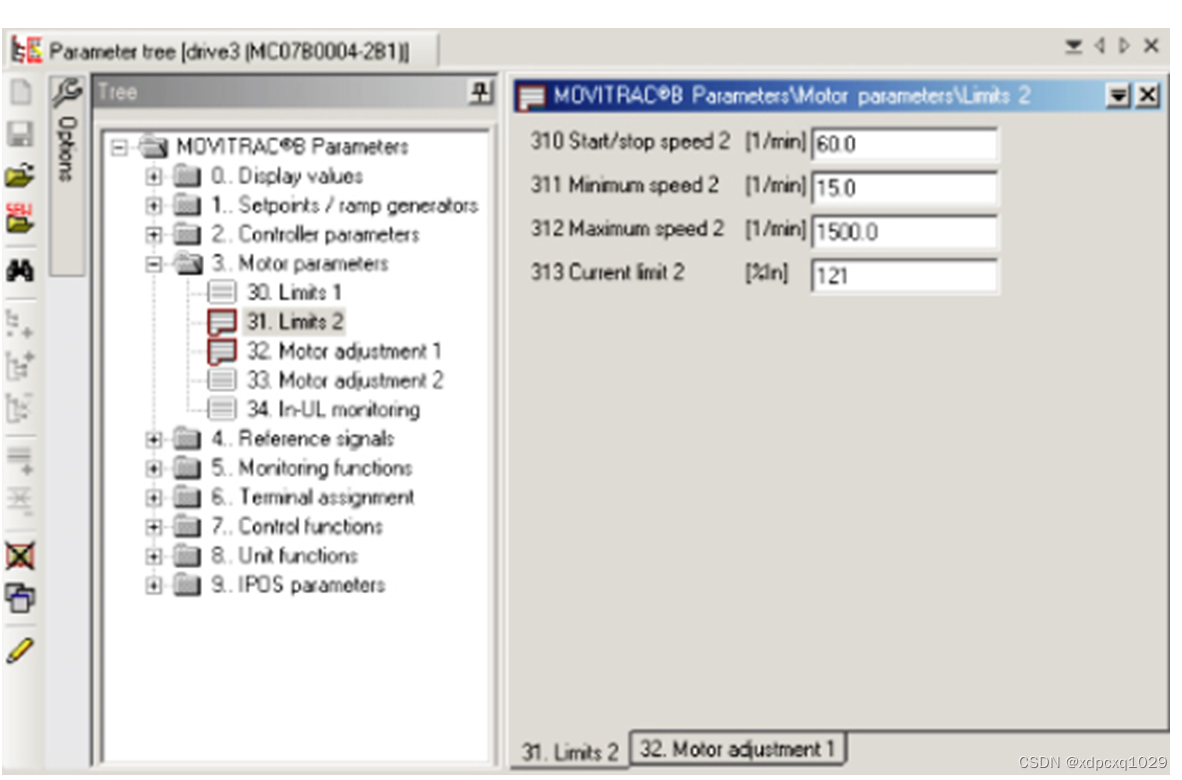Click the 312 Maximum speed 2 input field
Image resolution: width=1182 pixels, height=780 pixels.
(x=904, y=231)
